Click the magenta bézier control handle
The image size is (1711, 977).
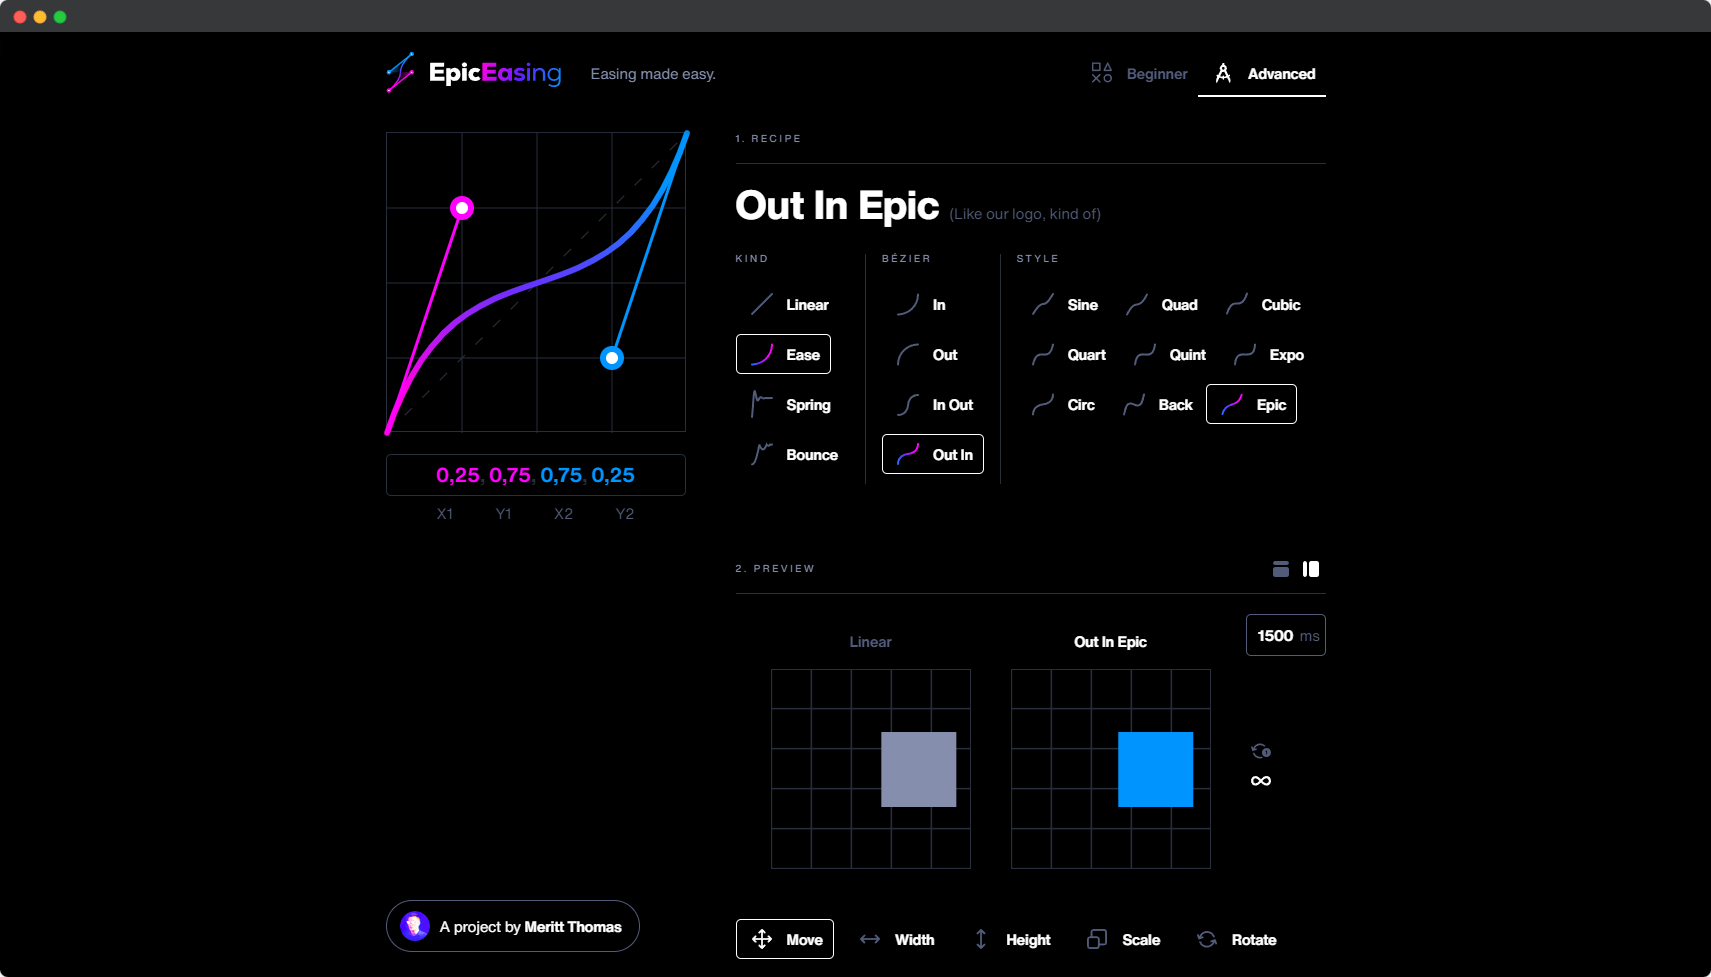click(x=462, y=208)
